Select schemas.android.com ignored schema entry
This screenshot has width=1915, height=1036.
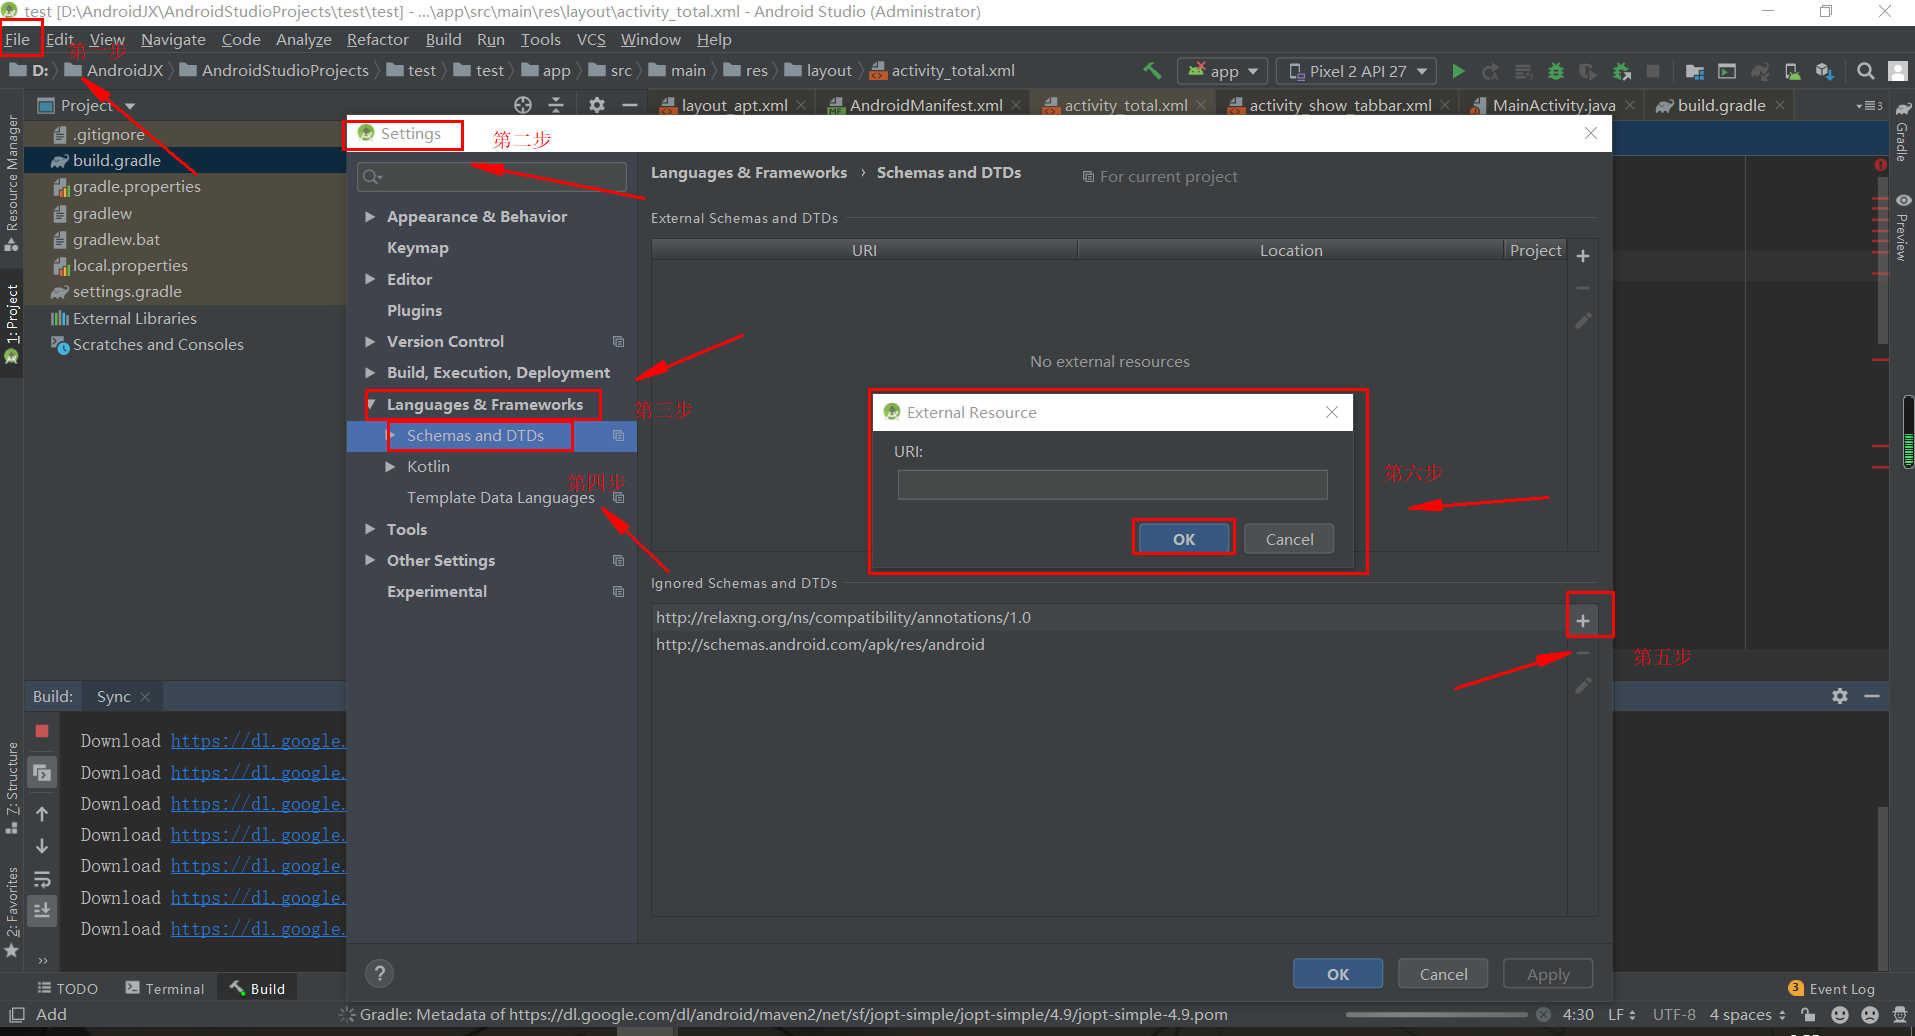pos(1108,644)
